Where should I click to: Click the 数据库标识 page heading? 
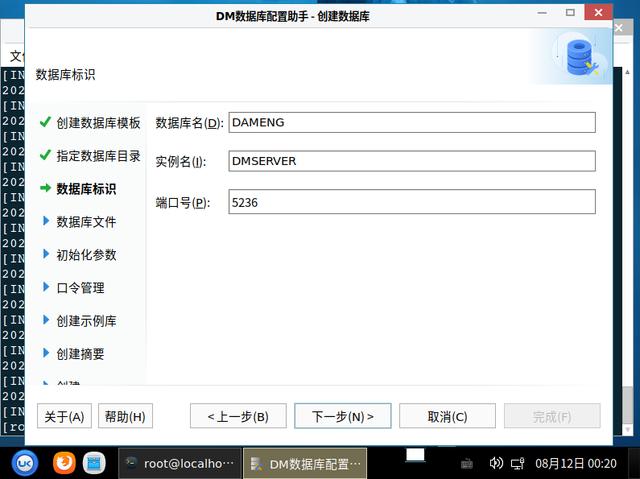66,75
